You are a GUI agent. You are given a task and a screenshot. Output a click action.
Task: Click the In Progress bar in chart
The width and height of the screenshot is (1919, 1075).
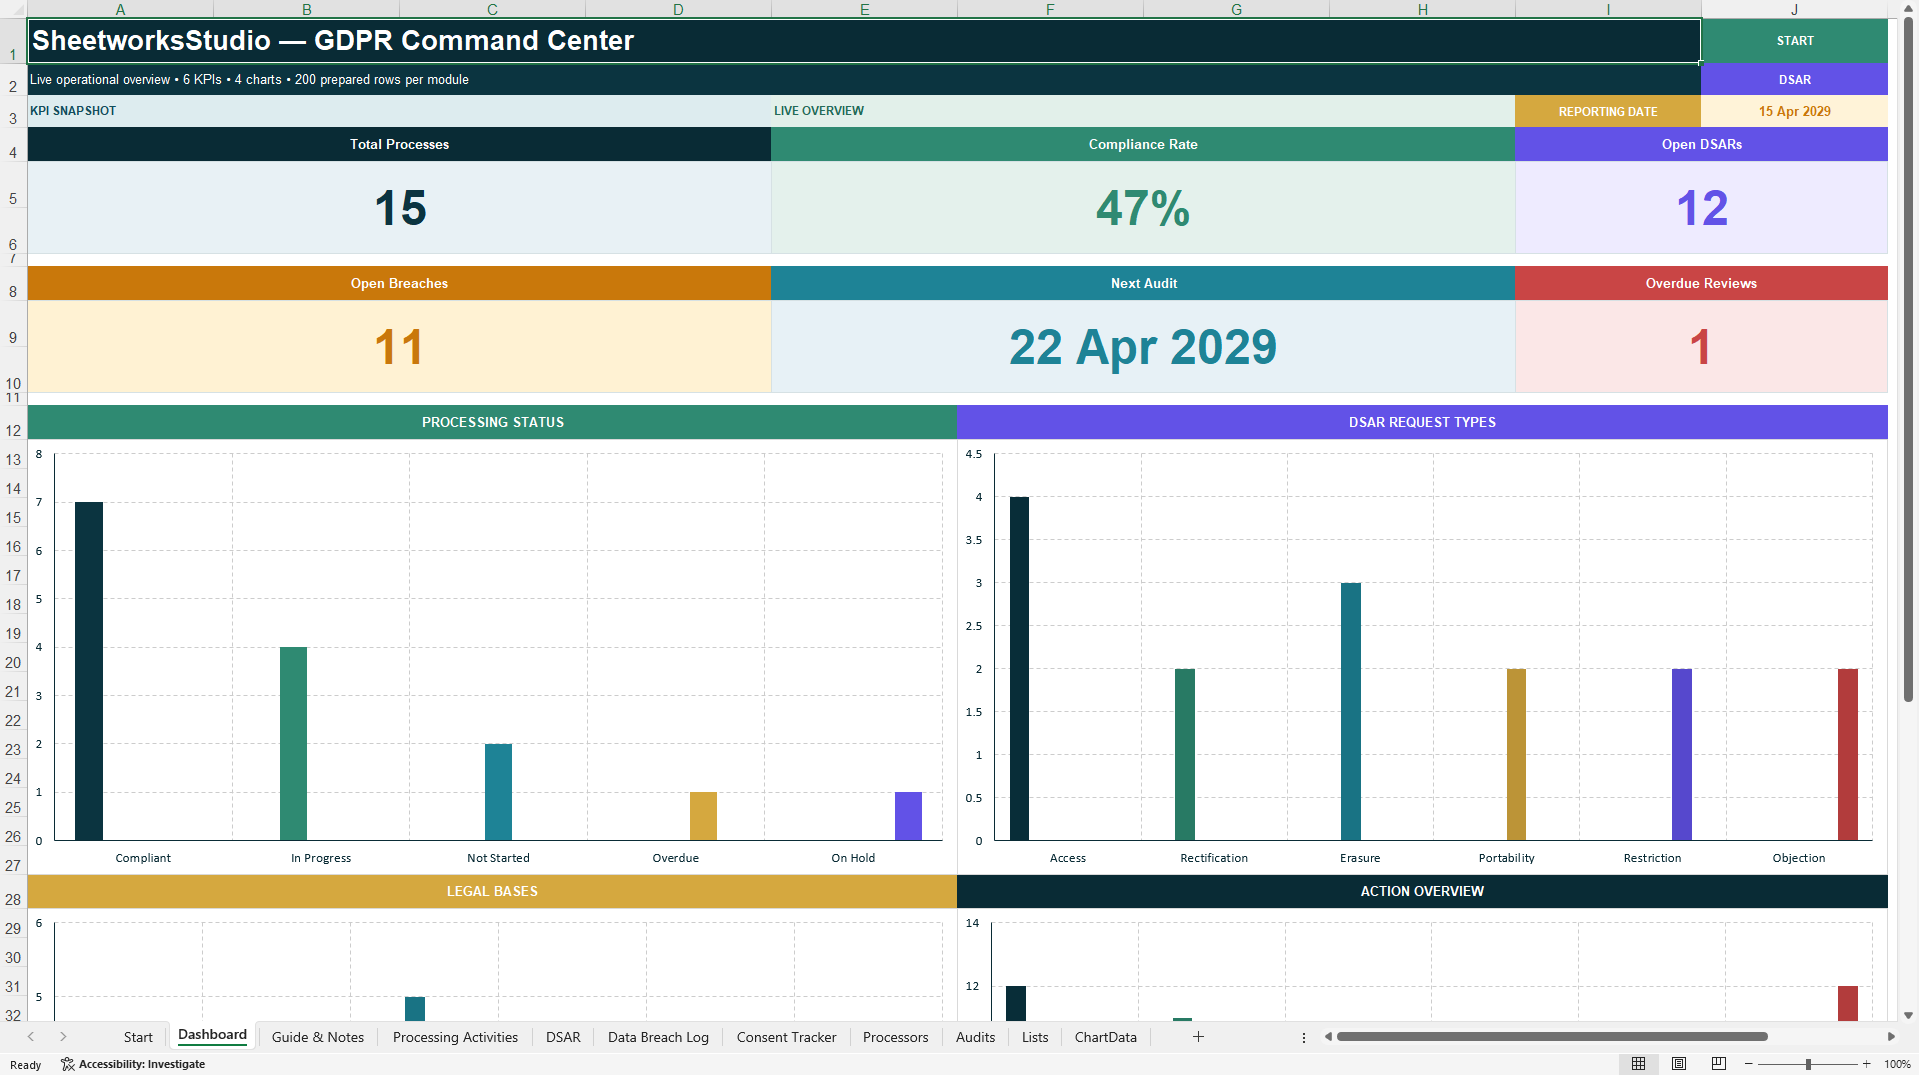(293, 743)
